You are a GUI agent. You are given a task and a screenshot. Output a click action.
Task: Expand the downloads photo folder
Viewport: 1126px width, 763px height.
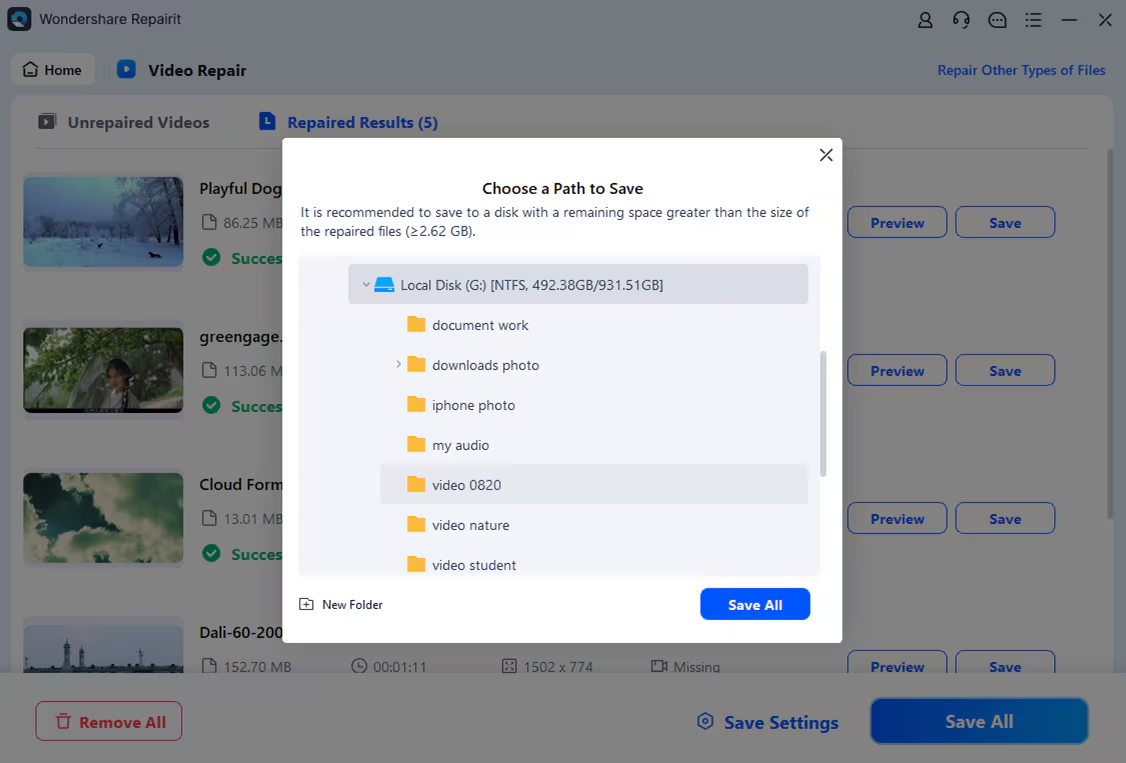coord(398,365)
